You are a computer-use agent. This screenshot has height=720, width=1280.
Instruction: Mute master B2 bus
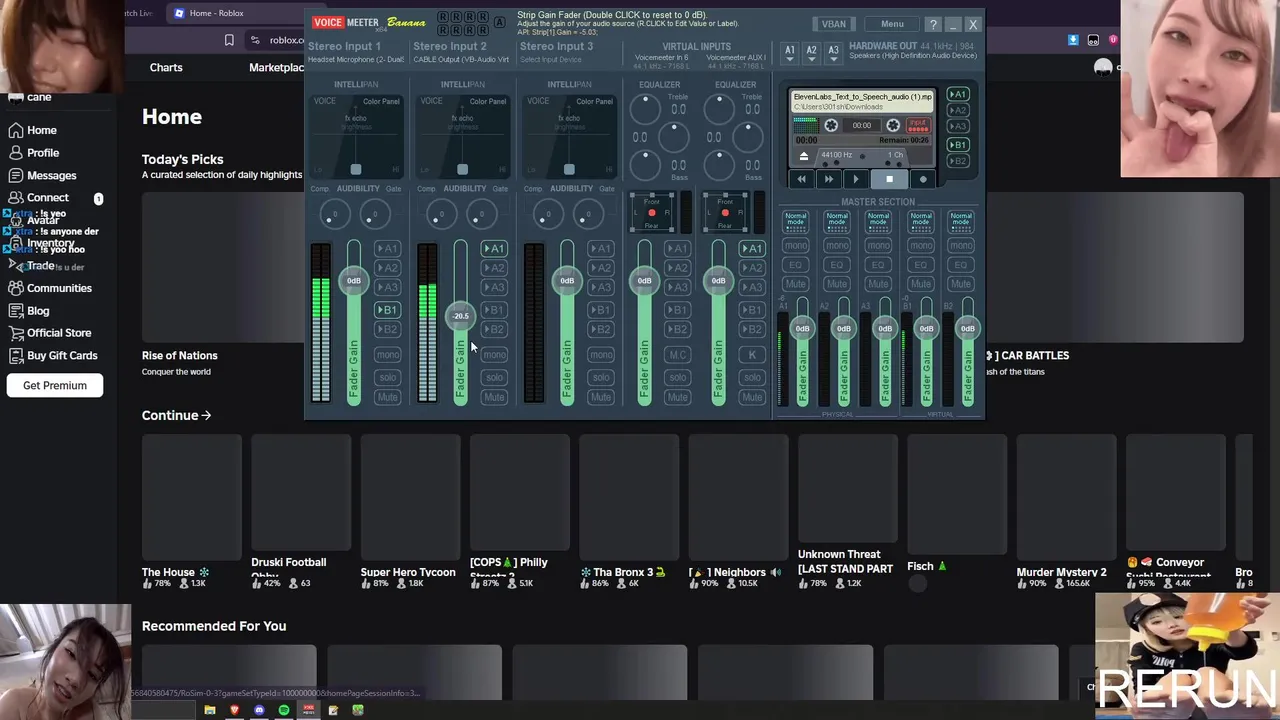pyautogui.click(x=961, y=284)
